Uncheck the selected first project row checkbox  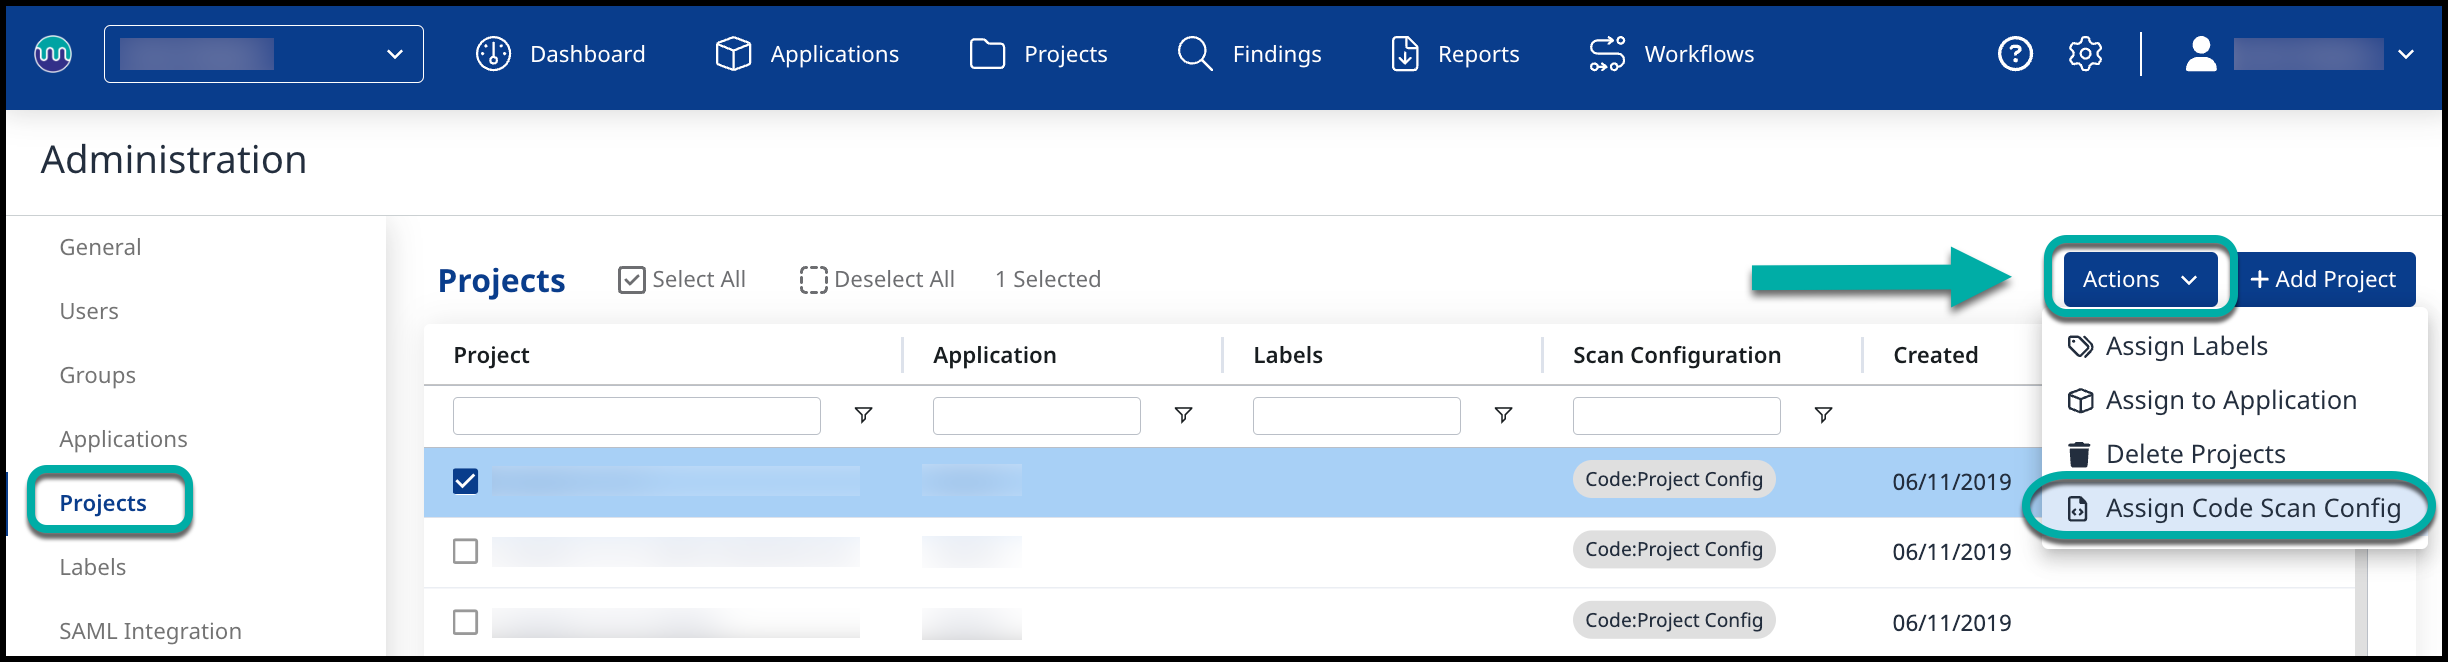pyautogui.click(x=465, y=481)
